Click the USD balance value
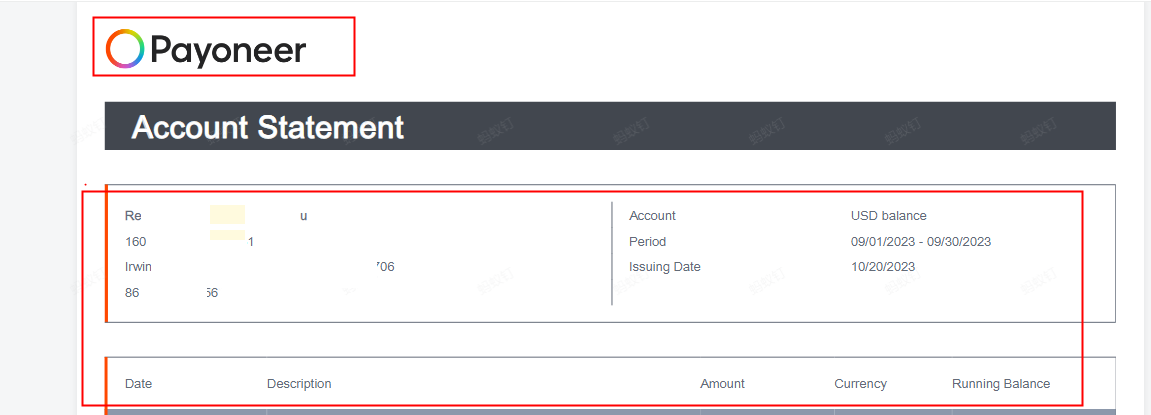 pos(888,216)
